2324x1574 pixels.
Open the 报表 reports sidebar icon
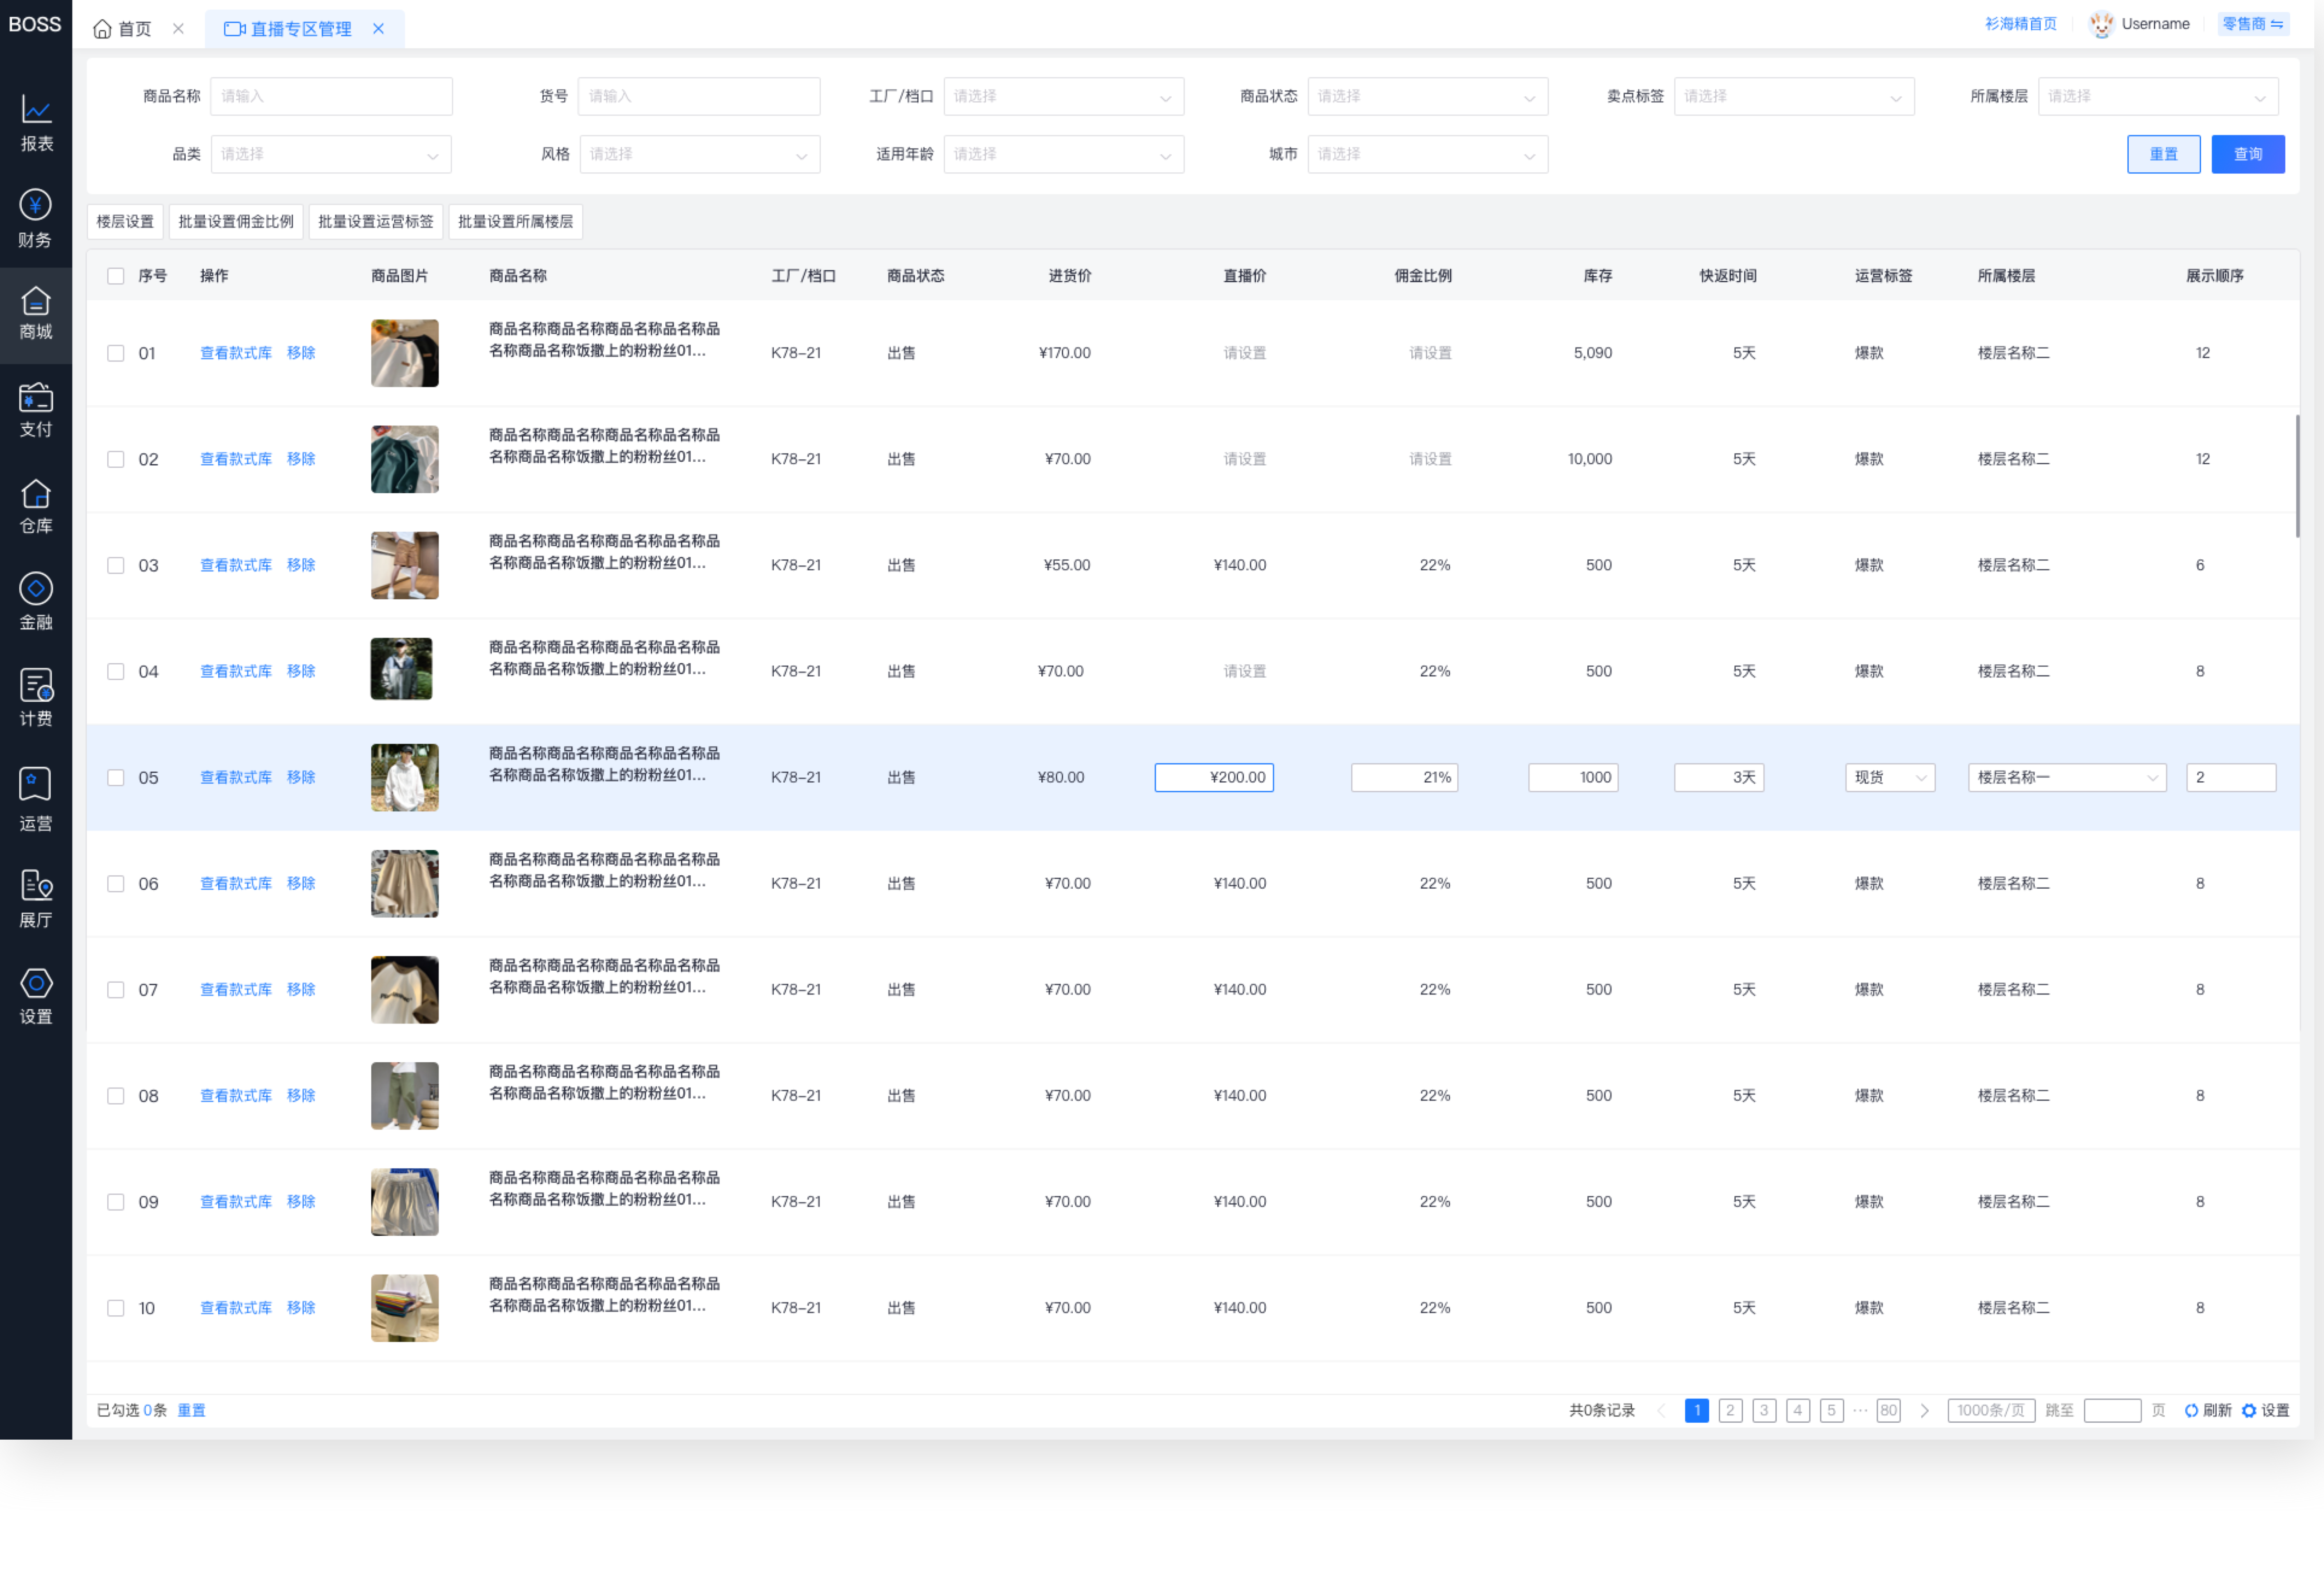36,121
